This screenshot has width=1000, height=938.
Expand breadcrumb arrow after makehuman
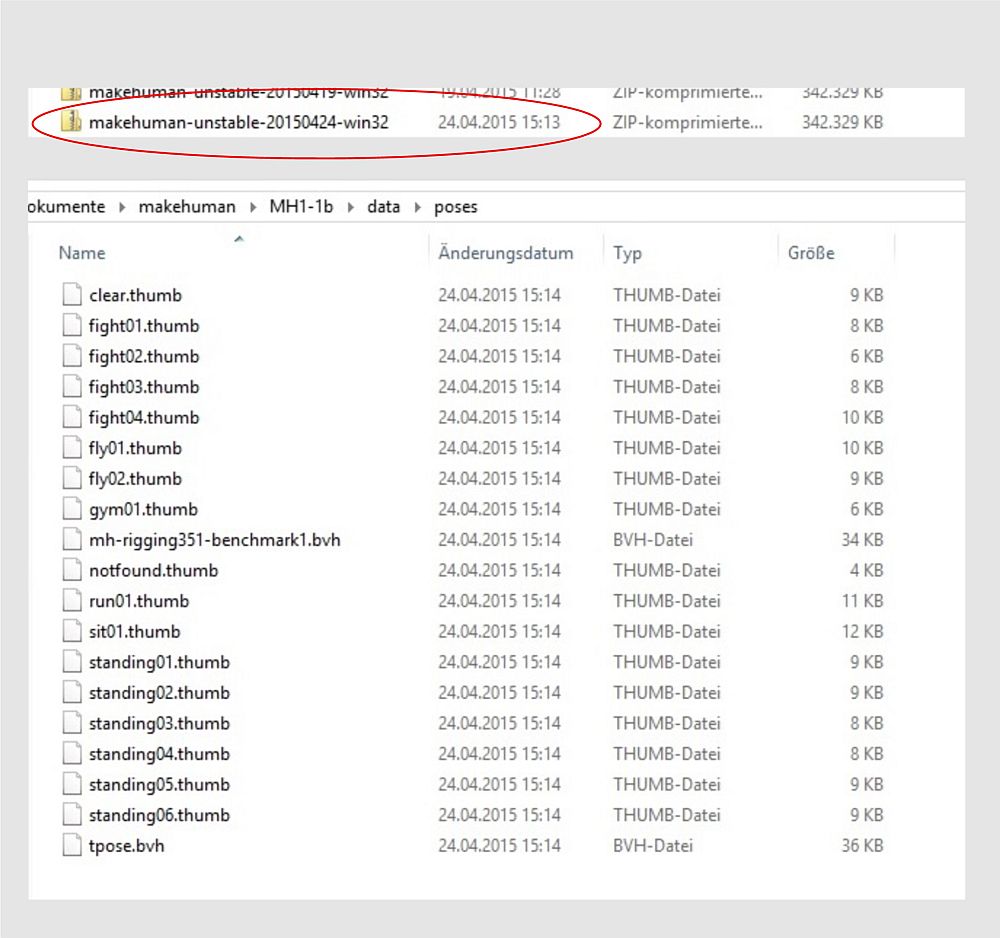pos(253,207)
